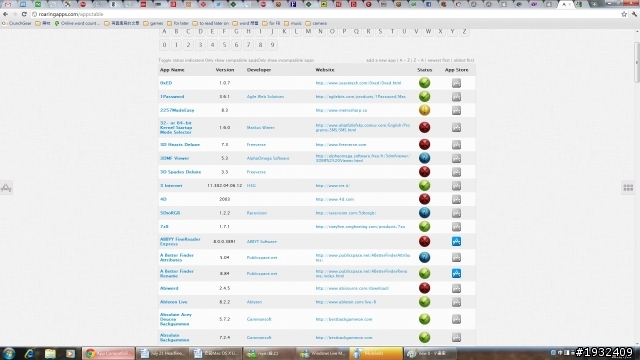Reload the page with the refresh icon
The width and height of the screenshot is (640, 360).
[24, 14]
